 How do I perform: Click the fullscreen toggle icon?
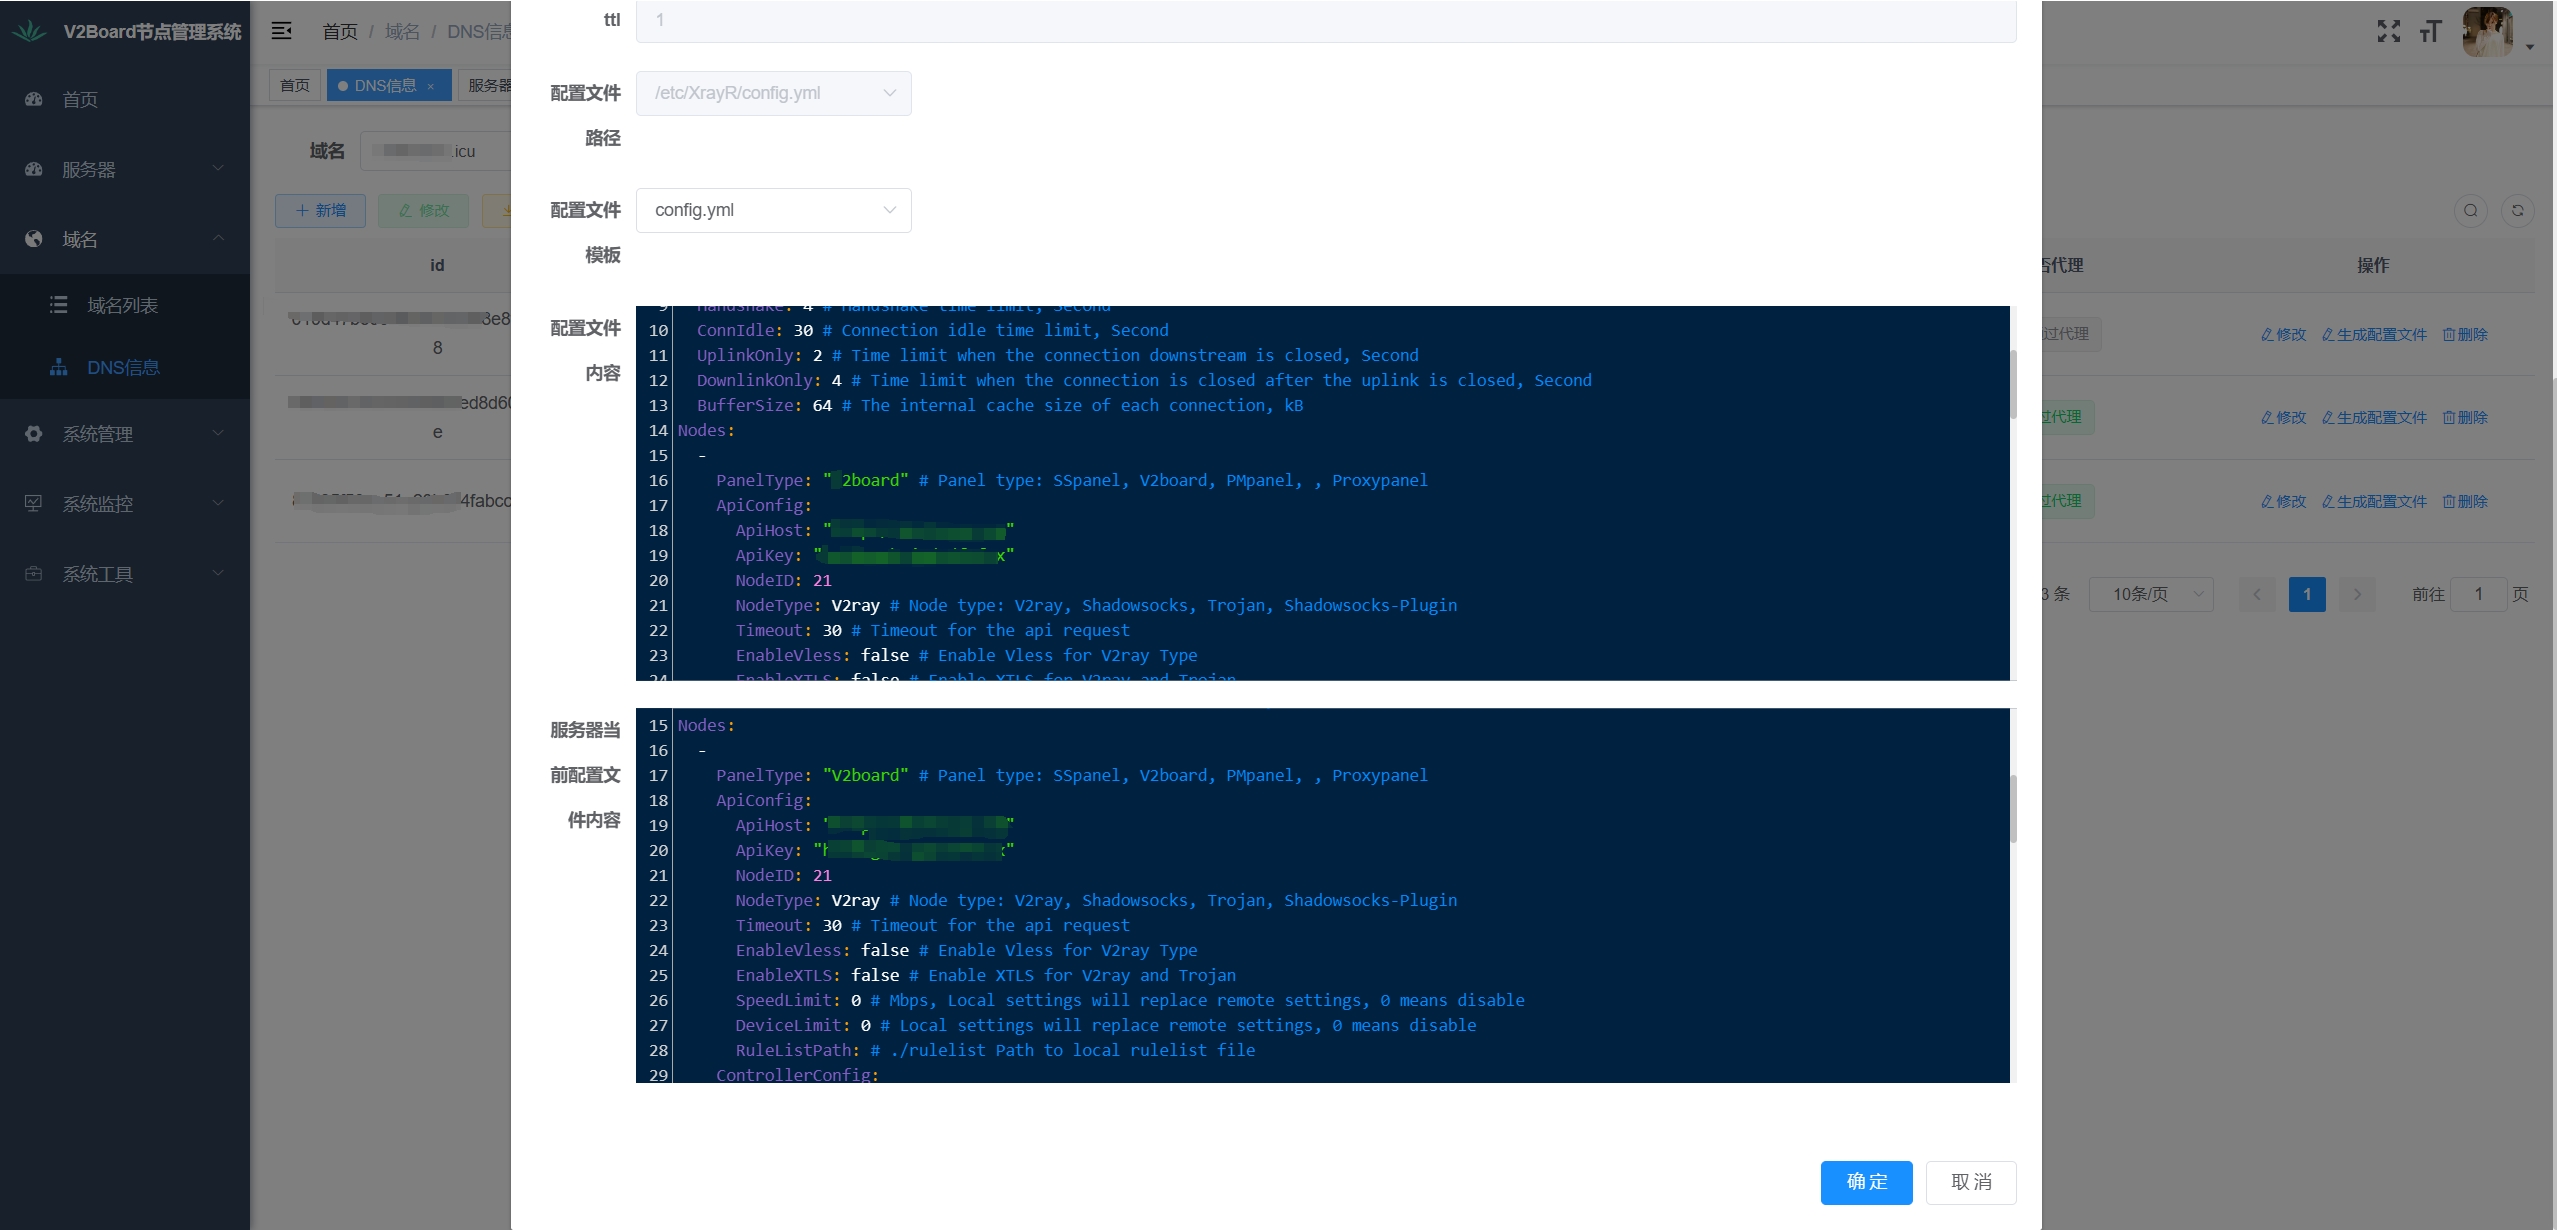(x=2388, y=32)
